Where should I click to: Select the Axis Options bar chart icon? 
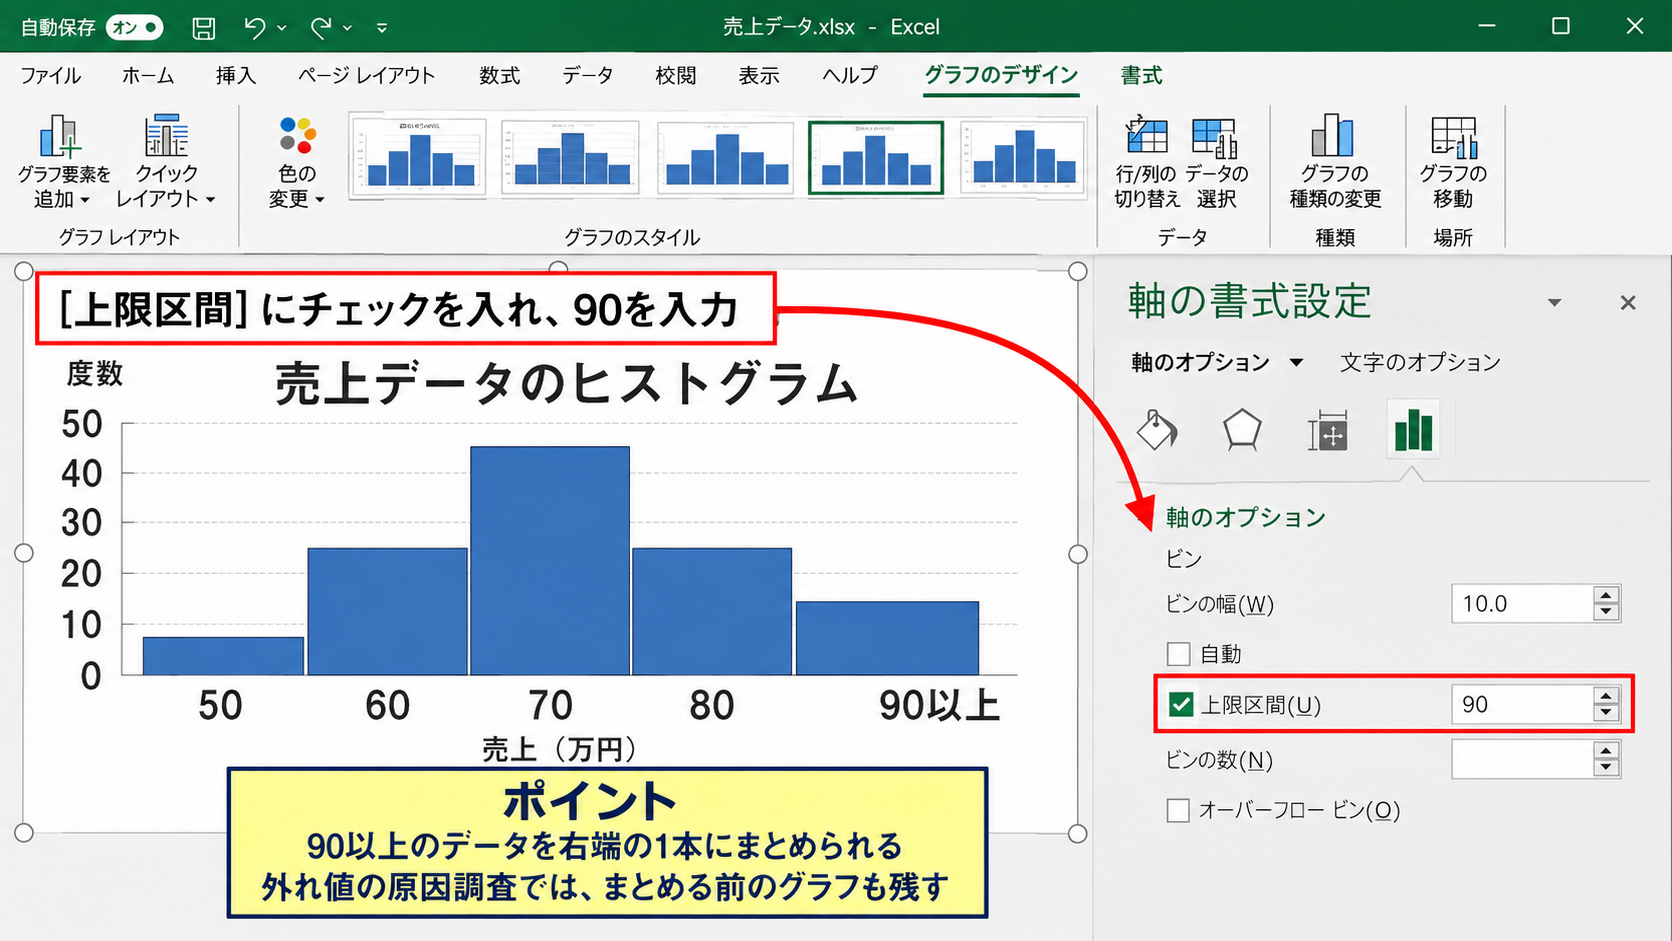pos(1413,429)
